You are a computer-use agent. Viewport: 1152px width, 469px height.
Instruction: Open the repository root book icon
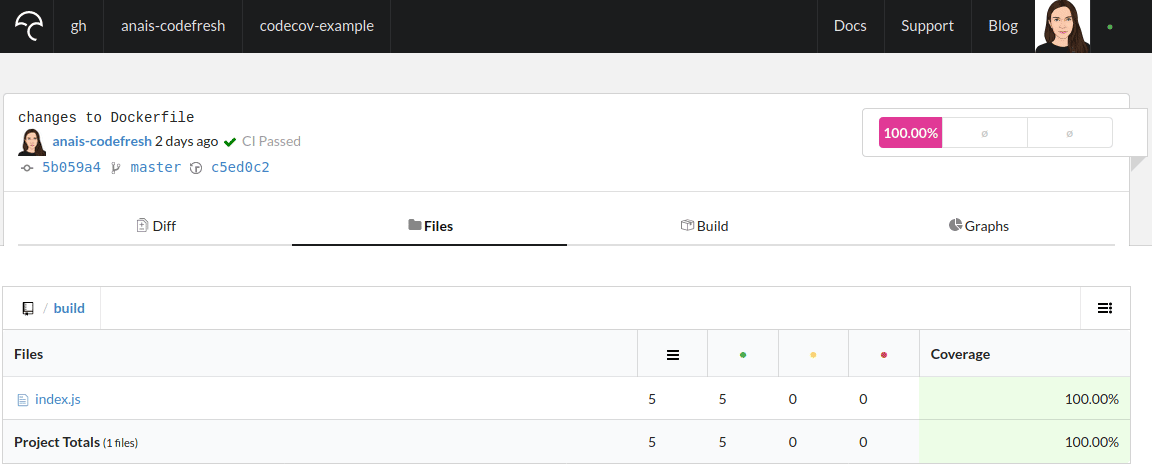pos(28,308)
